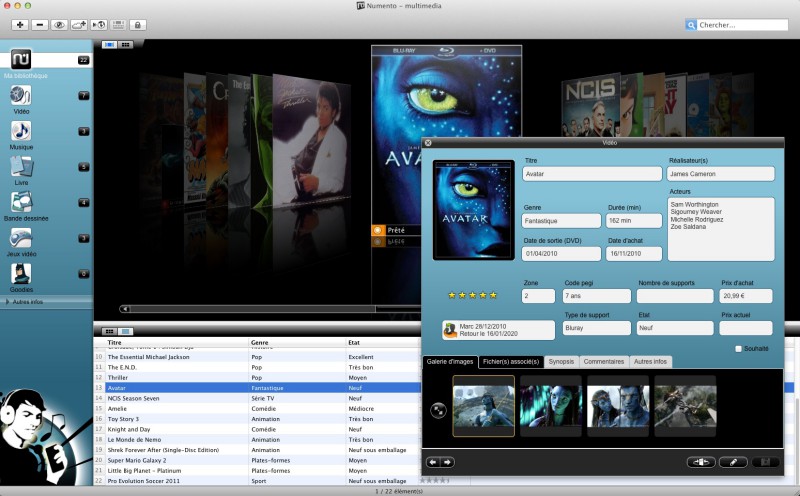The height and width of the screenshot is (496, 800).
Task: Click the expand gallery round icon
Action: tap(438, 410)
